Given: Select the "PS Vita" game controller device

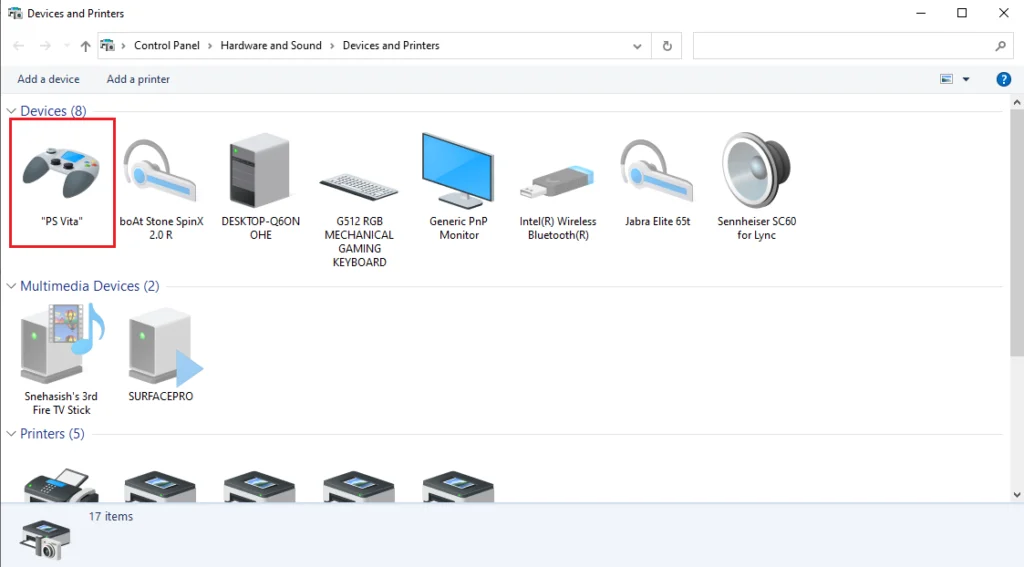Looking at the screenshot, I should coord(62,182).
